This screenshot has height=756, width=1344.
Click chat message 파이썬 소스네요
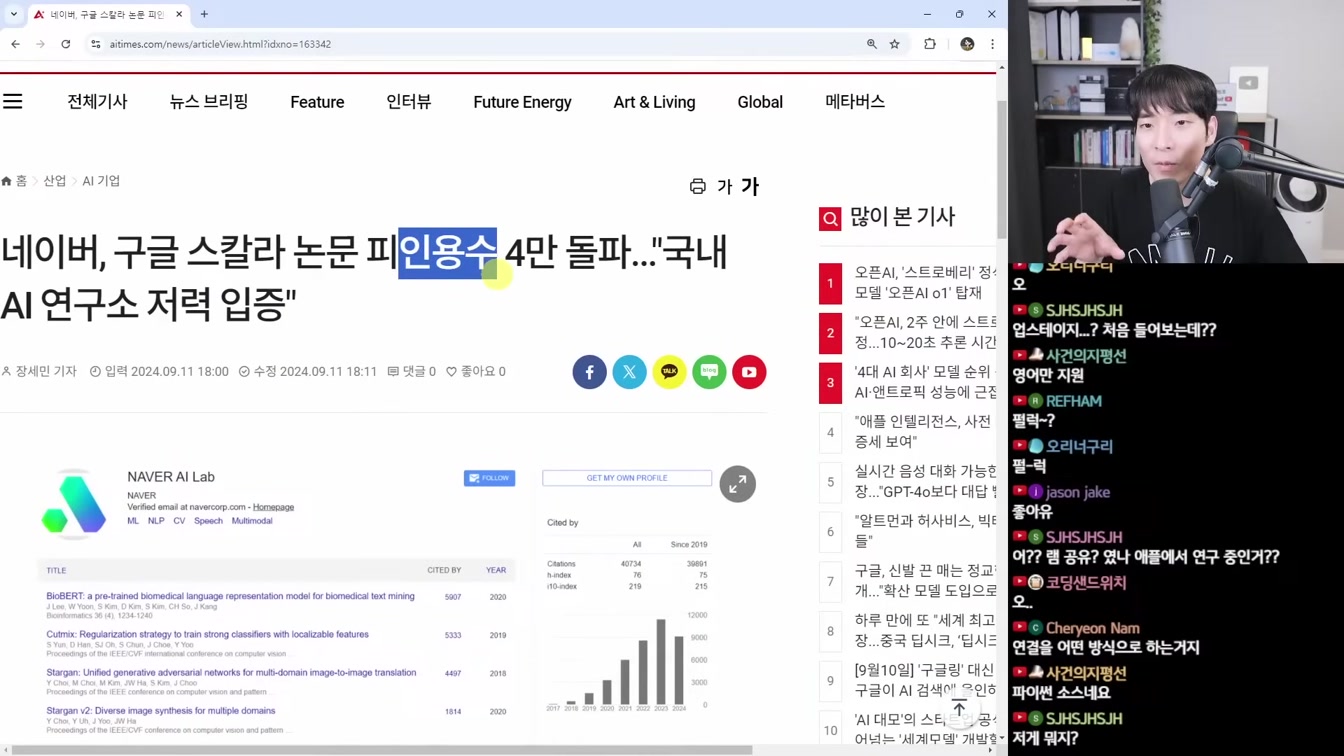(1060, 692)
